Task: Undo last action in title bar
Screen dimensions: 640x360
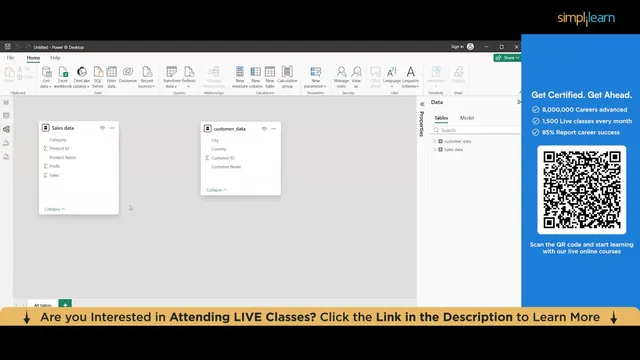Action: coord(18,47)
